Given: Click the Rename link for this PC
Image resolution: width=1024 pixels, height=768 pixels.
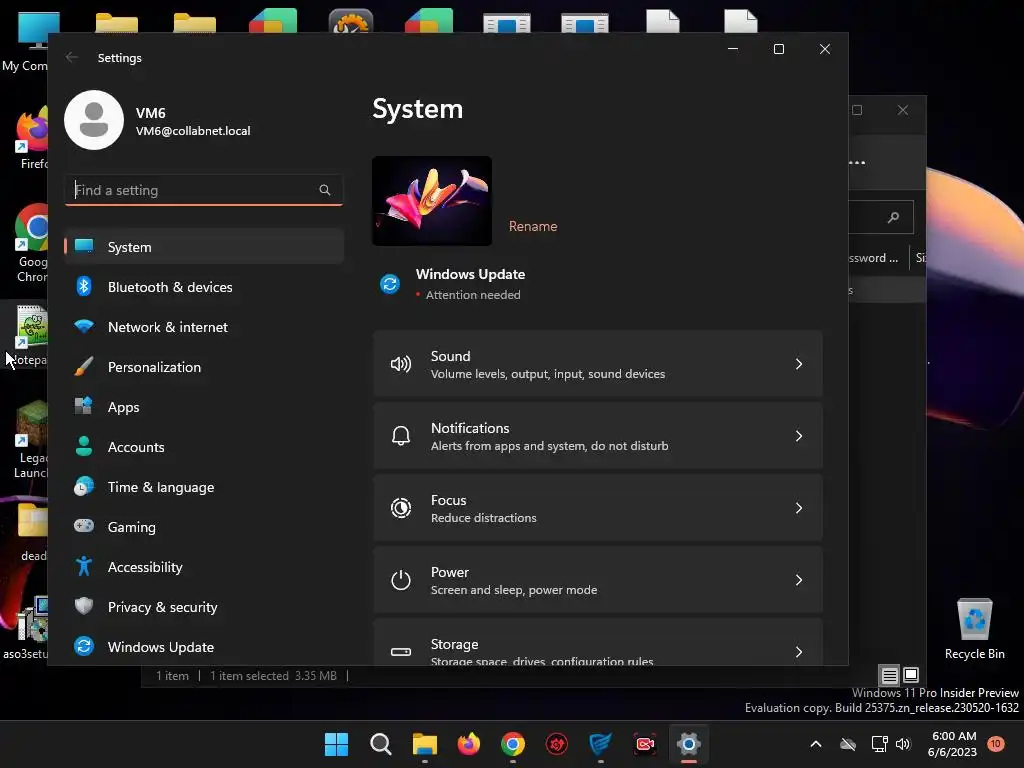Looking at the screenshot, I should 533,226.
